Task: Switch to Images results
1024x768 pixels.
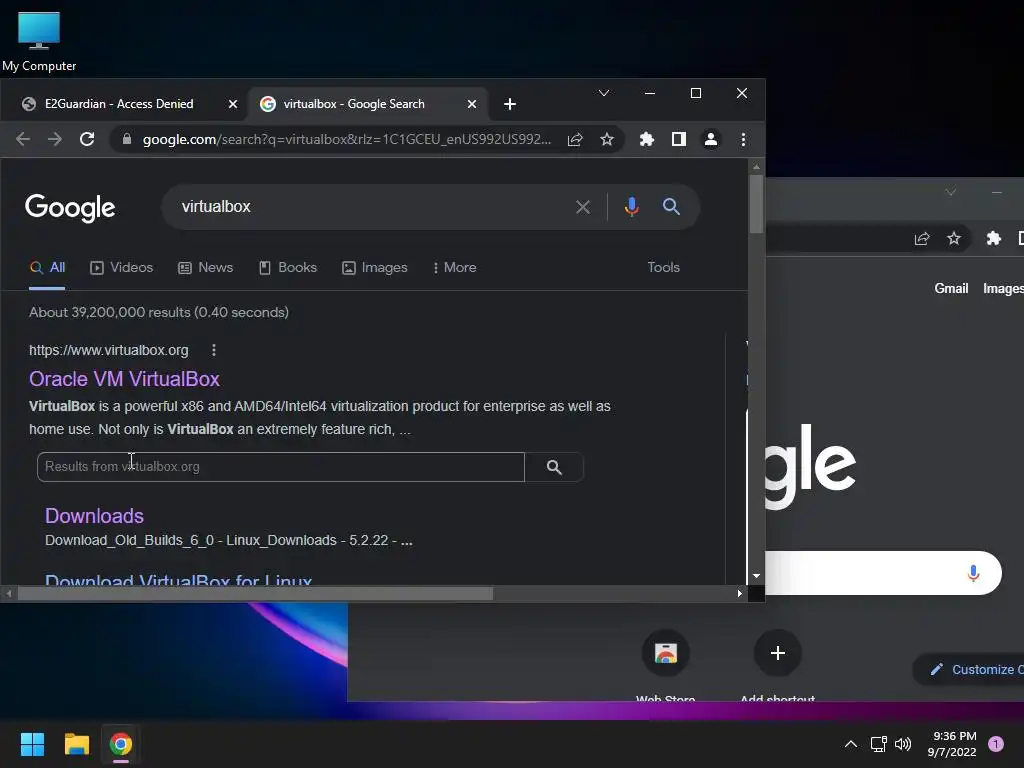Action: point(375,268)
